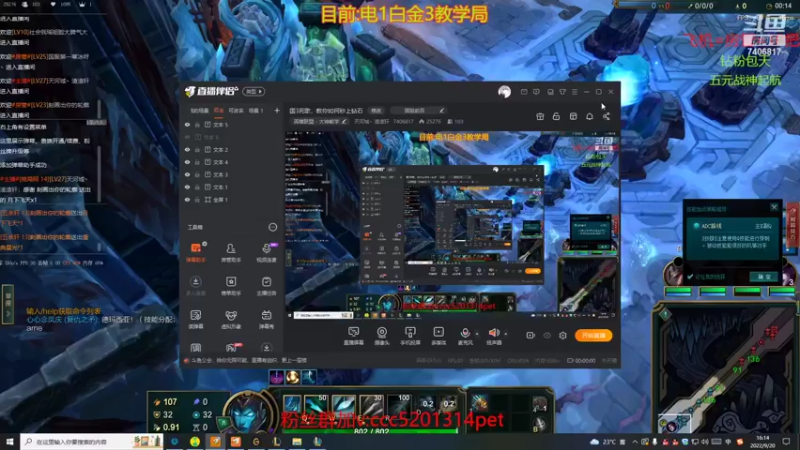Toggle visibility of 文本 4 layer
Screen dimensions: 800x450
click(187, 162)
